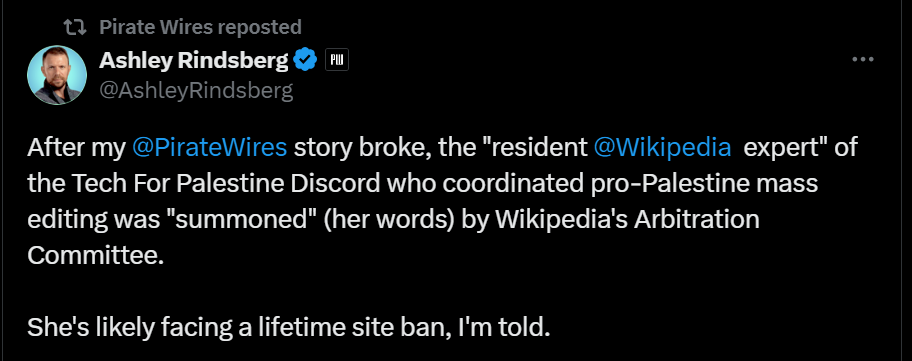Viewport: 912px width, 361px height.
Task: Click the Ashley Rindsberg display name
Action: click(194, 60)
